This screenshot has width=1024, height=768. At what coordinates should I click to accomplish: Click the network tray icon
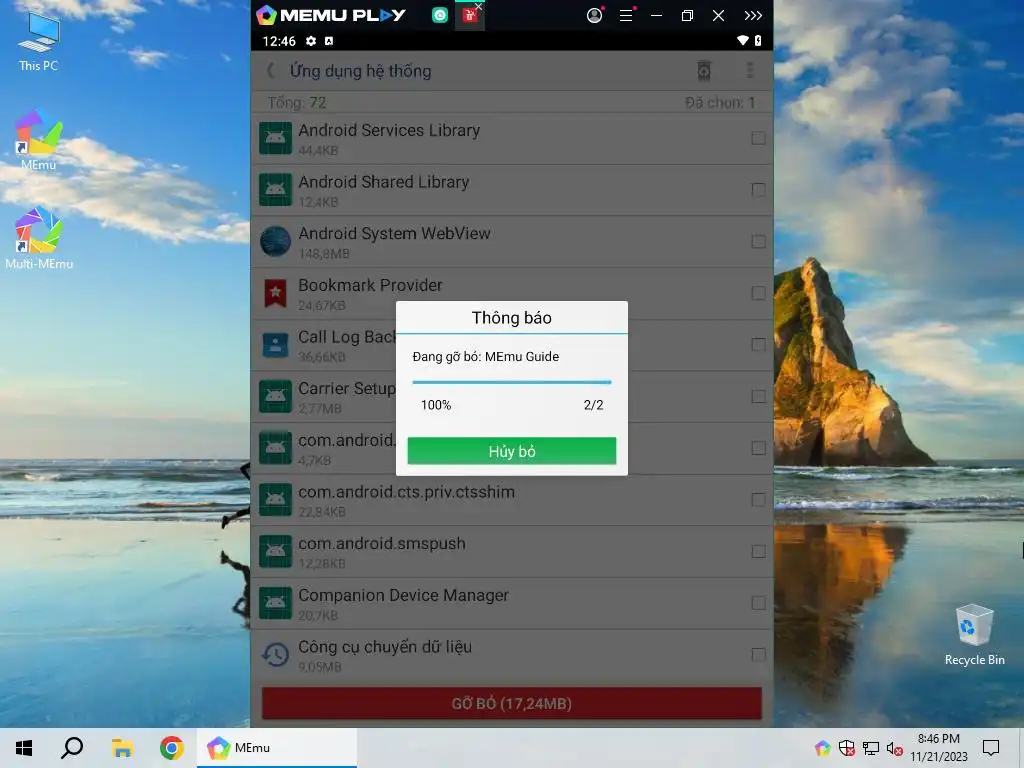pyautogui.click(x=871, y=748)
